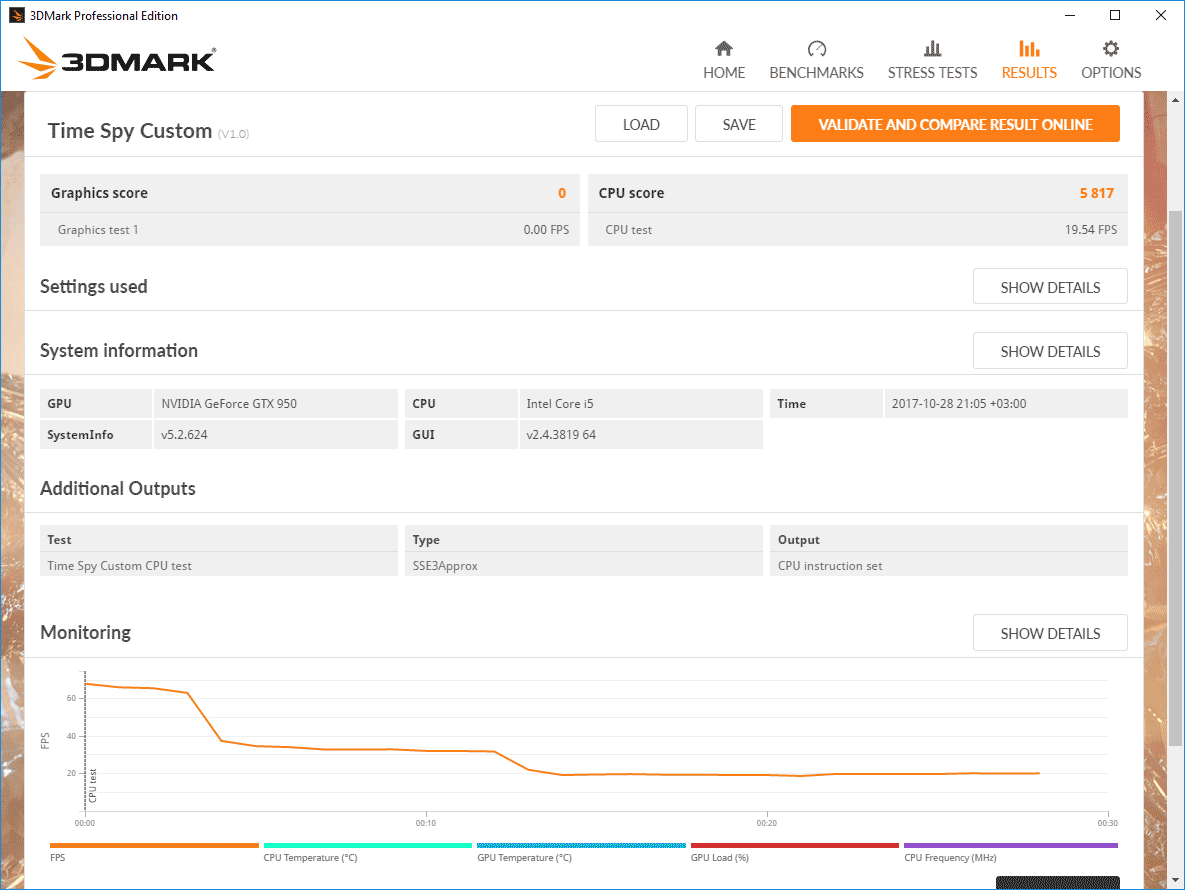1185x890 pixels.
Task: Toggle the FPS legend color bar
Action: [x=154, y=845]
